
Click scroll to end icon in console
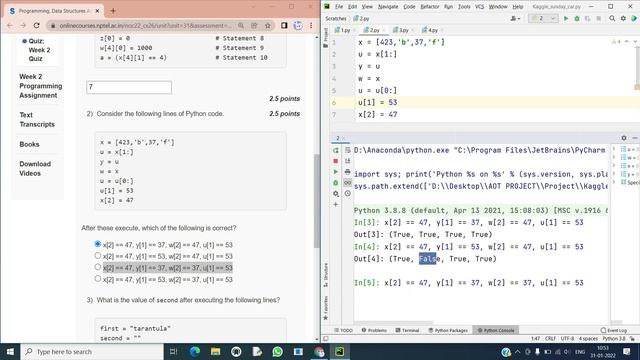[x=347, y=161]
